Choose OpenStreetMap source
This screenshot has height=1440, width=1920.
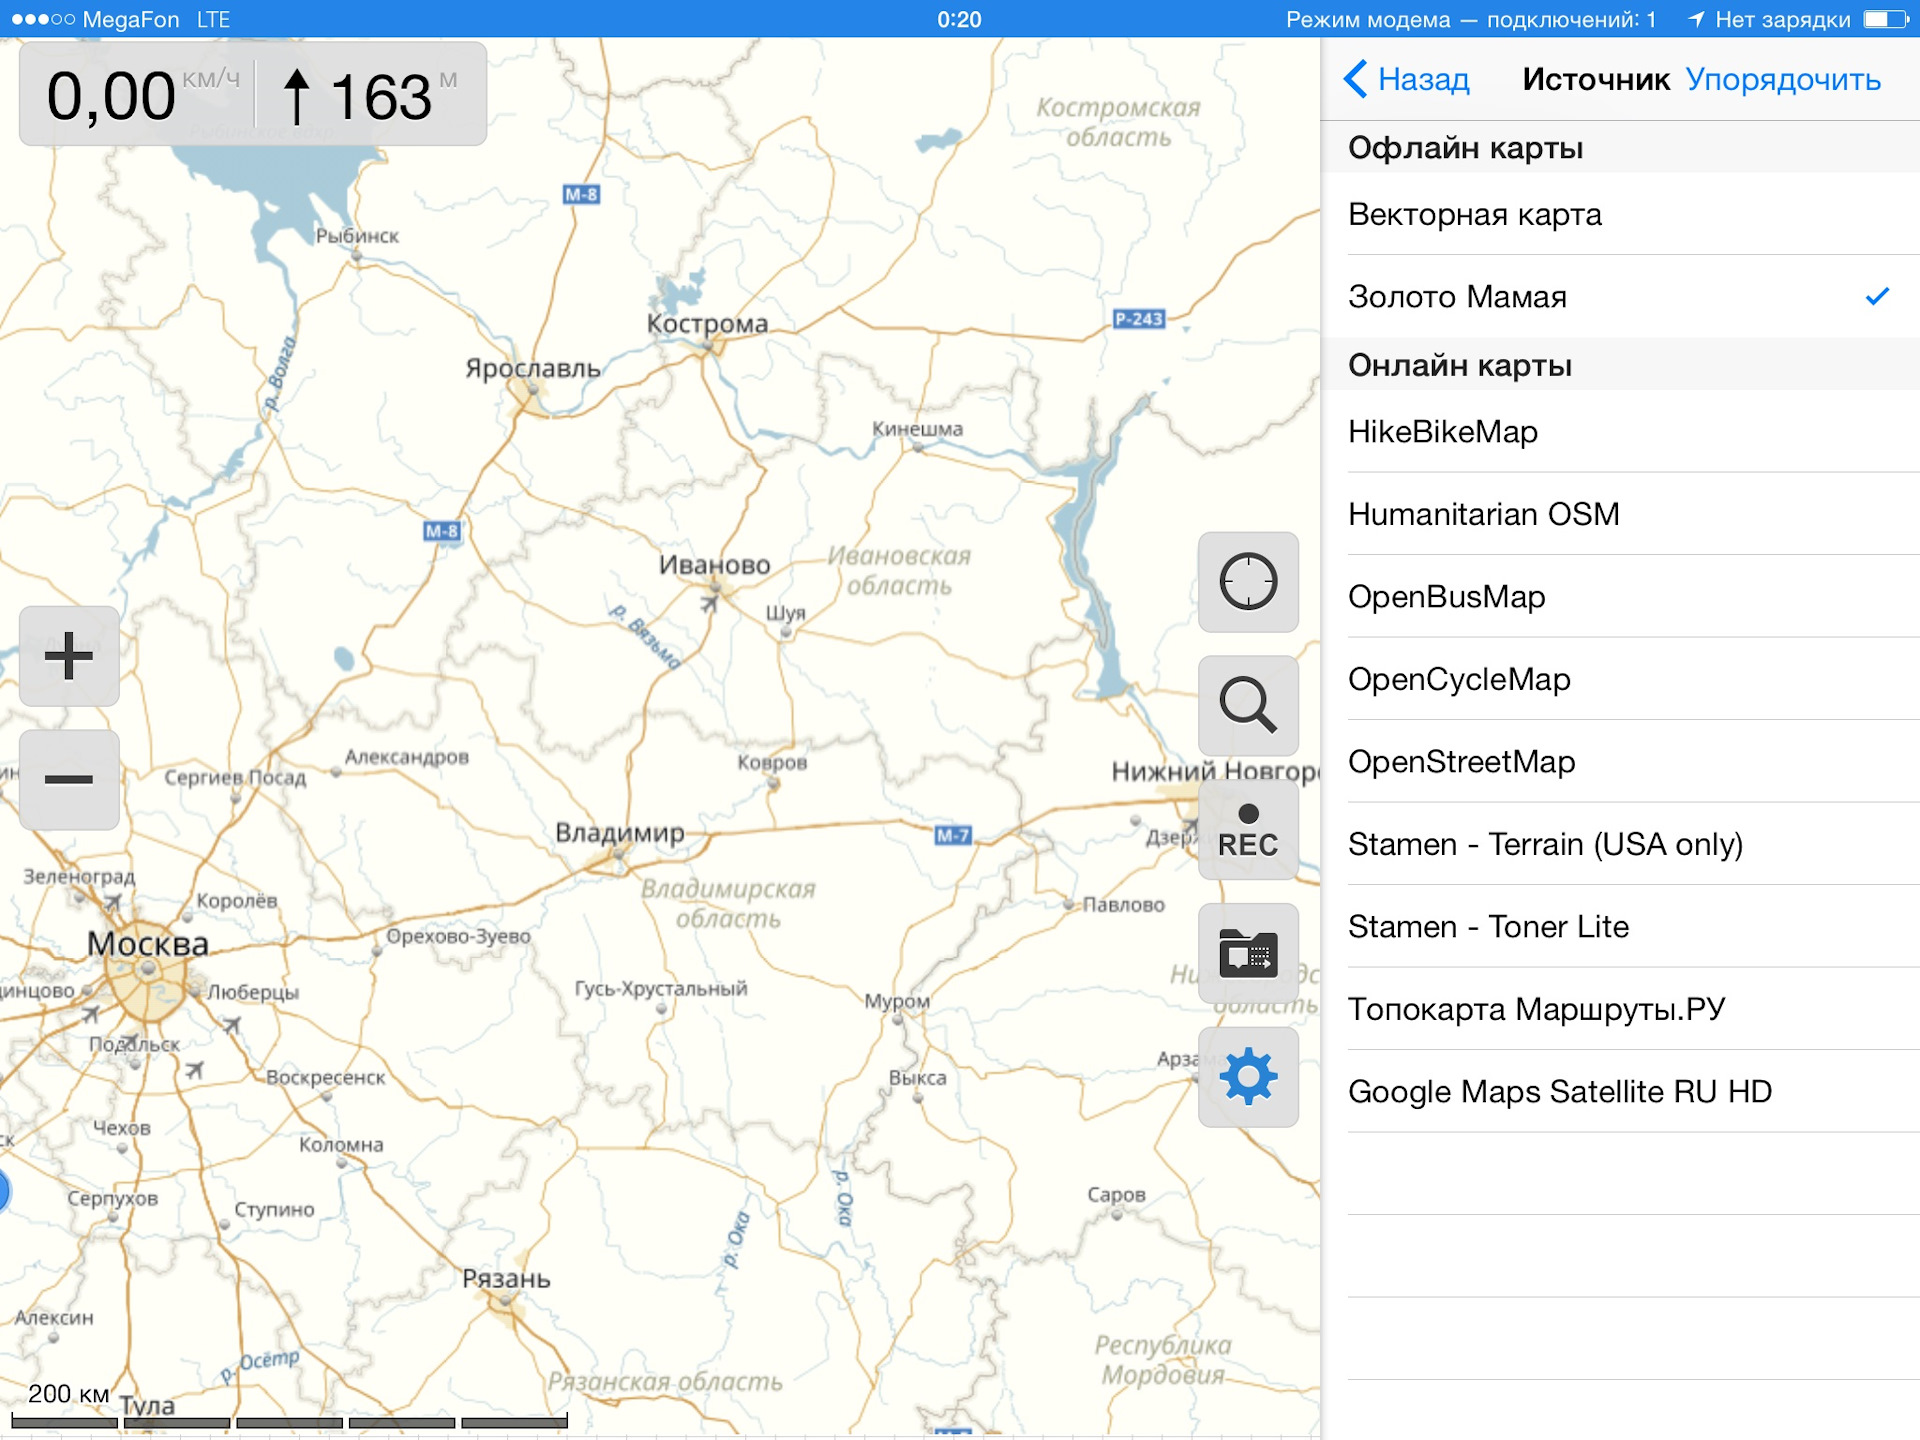[1620, 761]
